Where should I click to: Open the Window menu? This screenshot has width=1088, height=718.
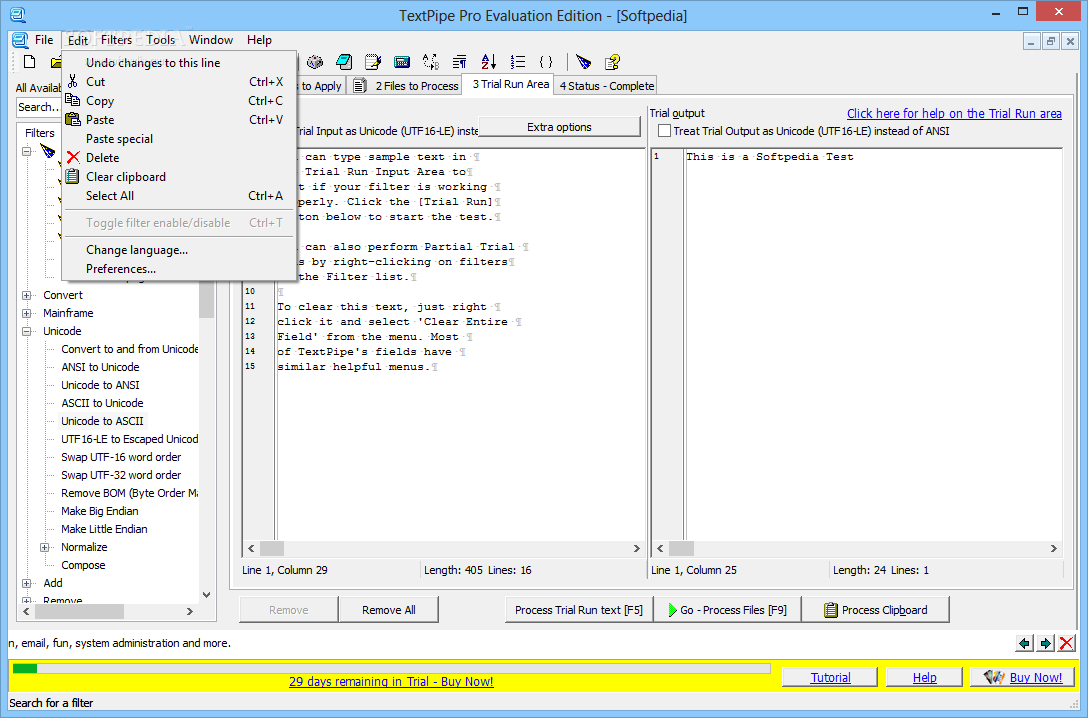click(211, 40)
